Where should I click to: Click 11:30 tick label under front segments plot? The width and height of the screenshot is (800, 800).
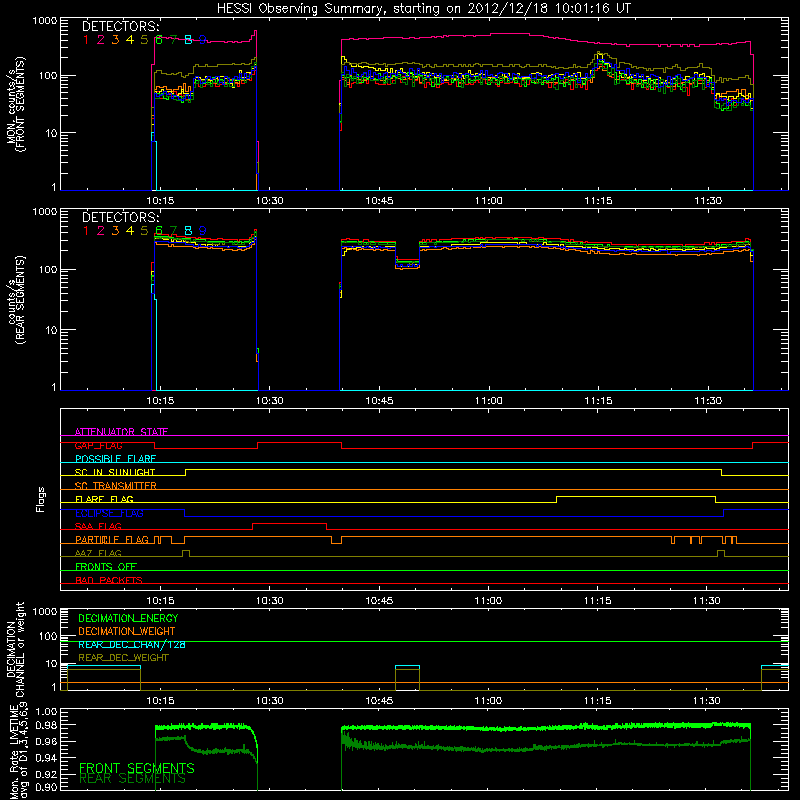(x=708, y=201)
